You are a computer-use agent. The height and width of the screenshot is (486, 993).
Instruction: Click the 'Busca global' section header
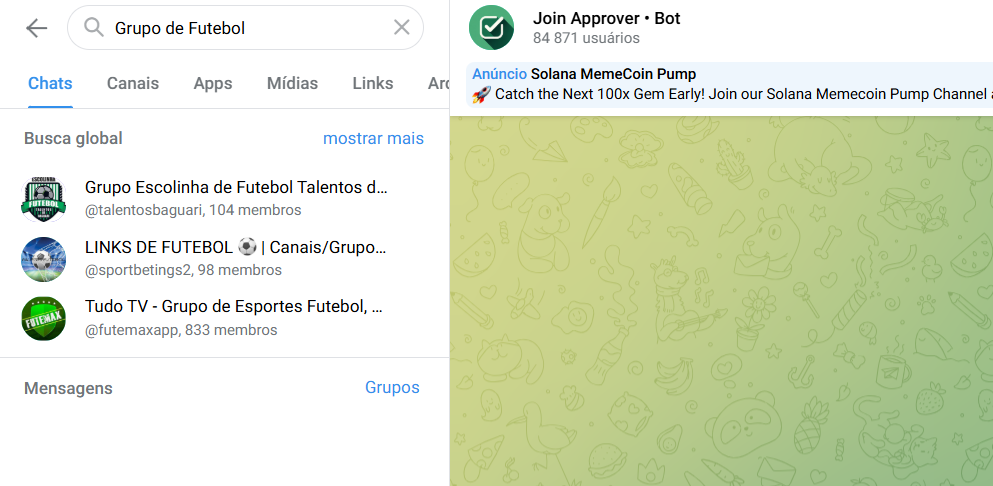pos(73,138)
